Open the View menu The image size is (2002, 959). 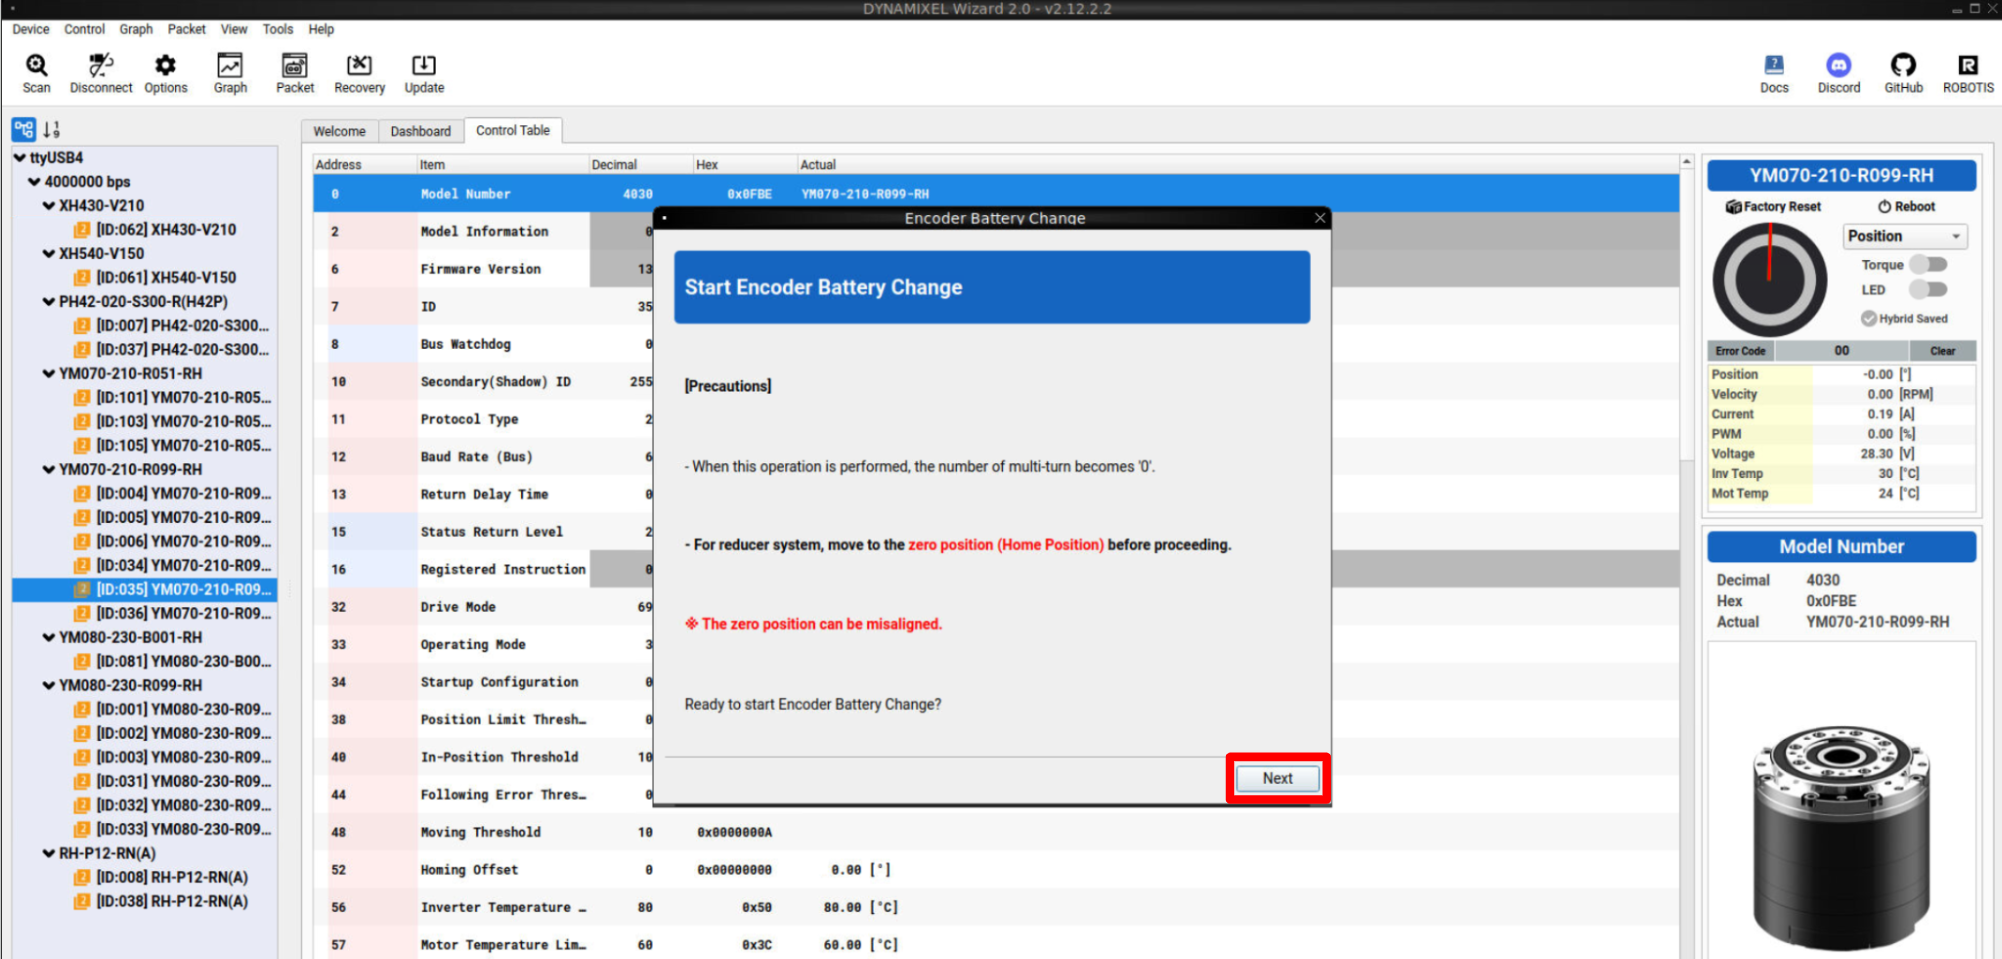pyautogui.click(x=234, y=29)
